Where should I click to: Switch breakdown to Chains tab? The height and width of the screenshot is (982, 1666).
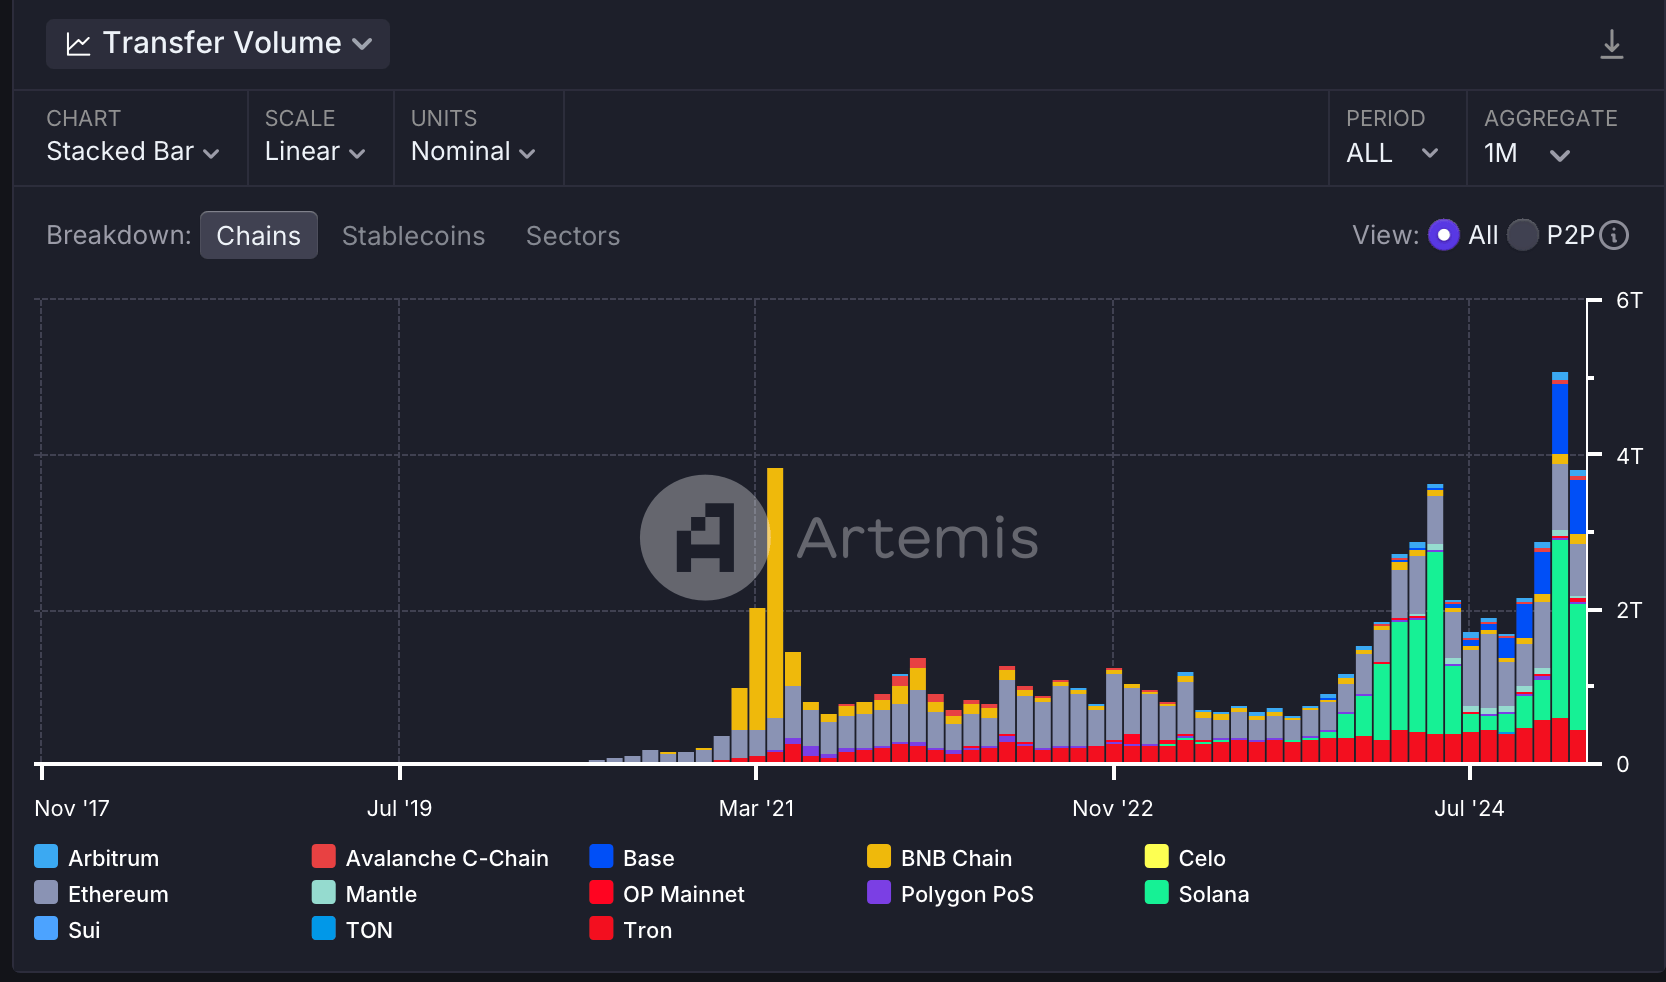click(x=259, y=235)
